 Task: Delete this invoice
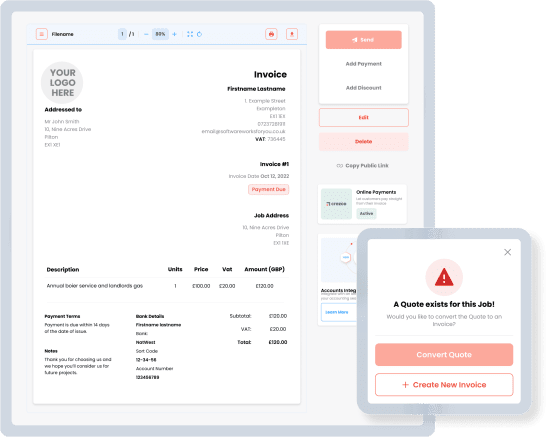363,142
